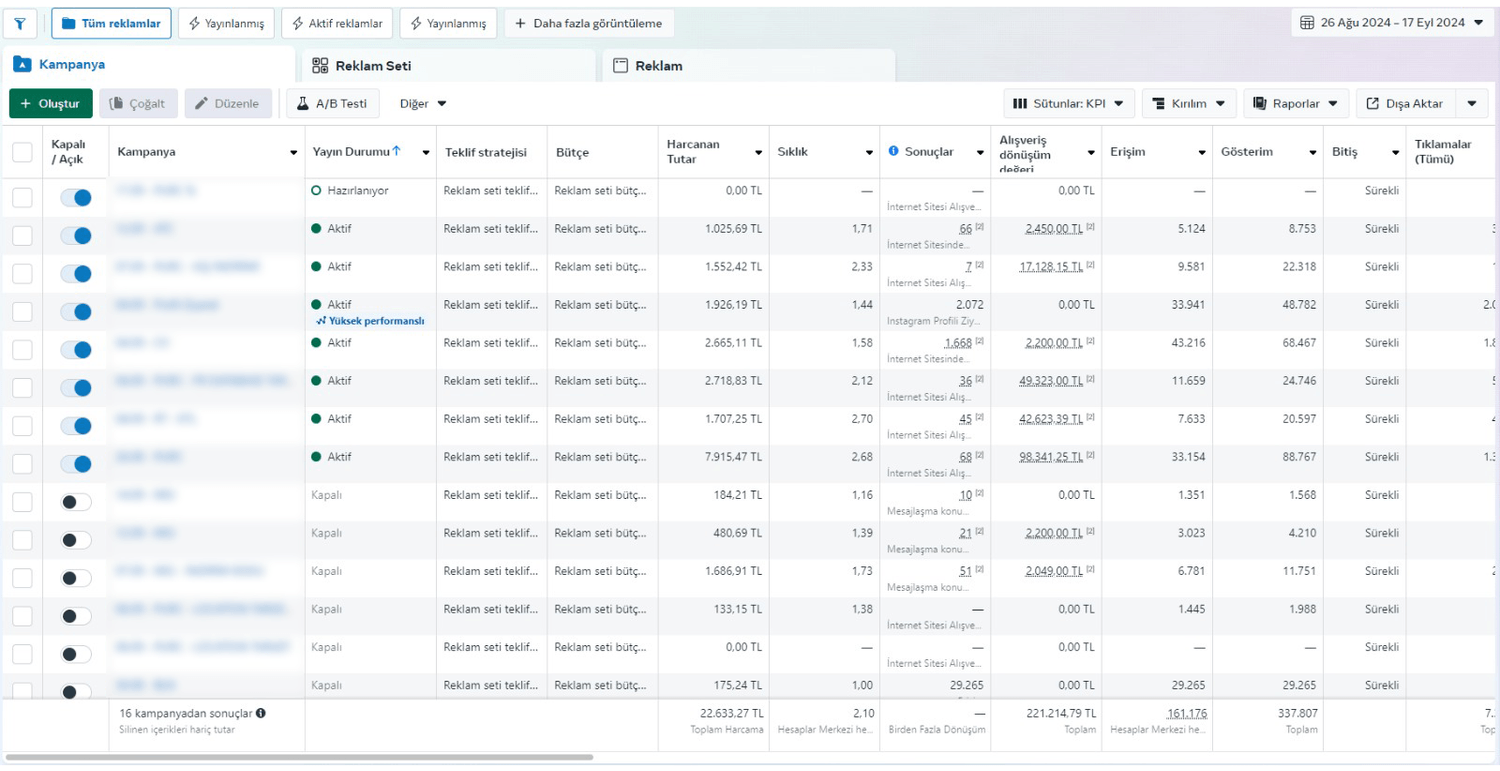Click the horizontal scrollbar at the bottom
Screen dimensions: 1500x771
point(298,758)
